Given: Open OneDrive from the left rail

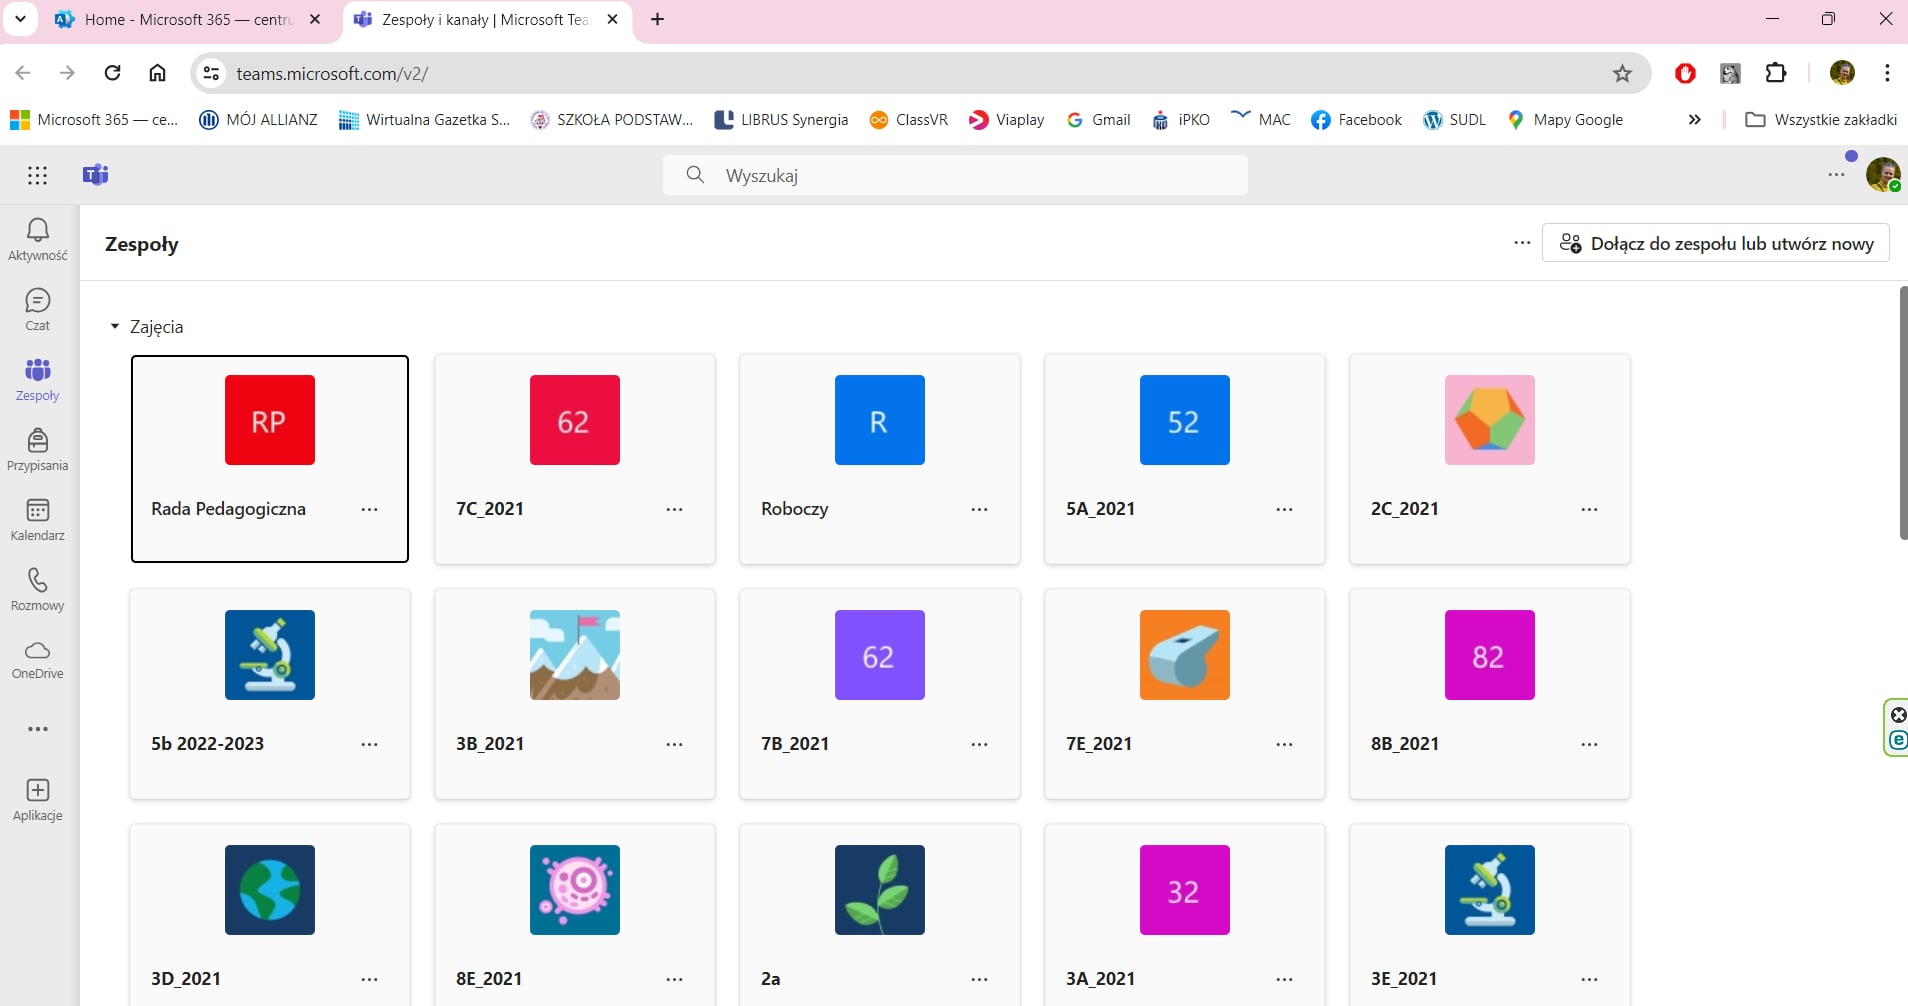Looking at the screenshot, I should [x=37, y=660].
